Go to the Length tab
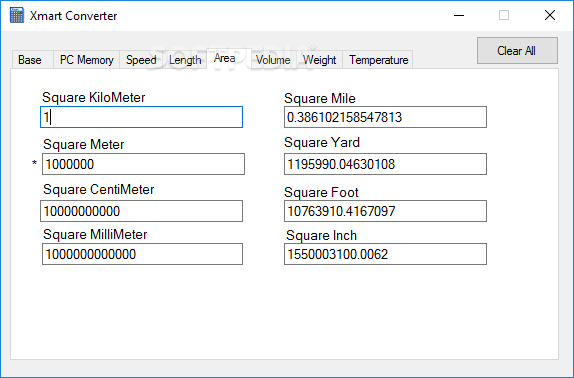Viewport: 574px width, 378px height. (185, 60)
